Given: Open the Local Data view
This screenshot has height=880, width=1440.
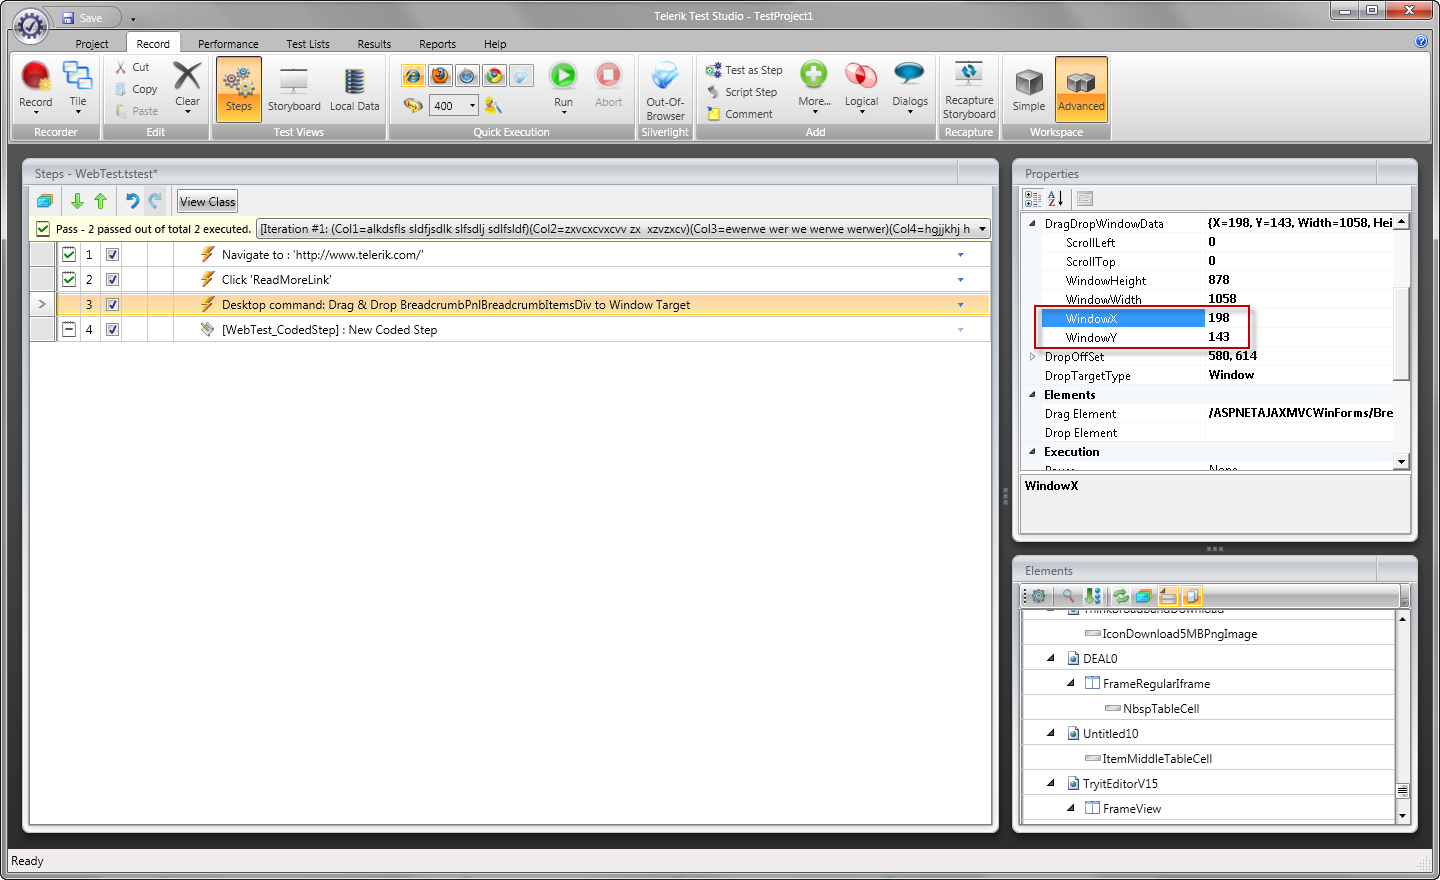Looking at the screenshot, I should point(355,89).
